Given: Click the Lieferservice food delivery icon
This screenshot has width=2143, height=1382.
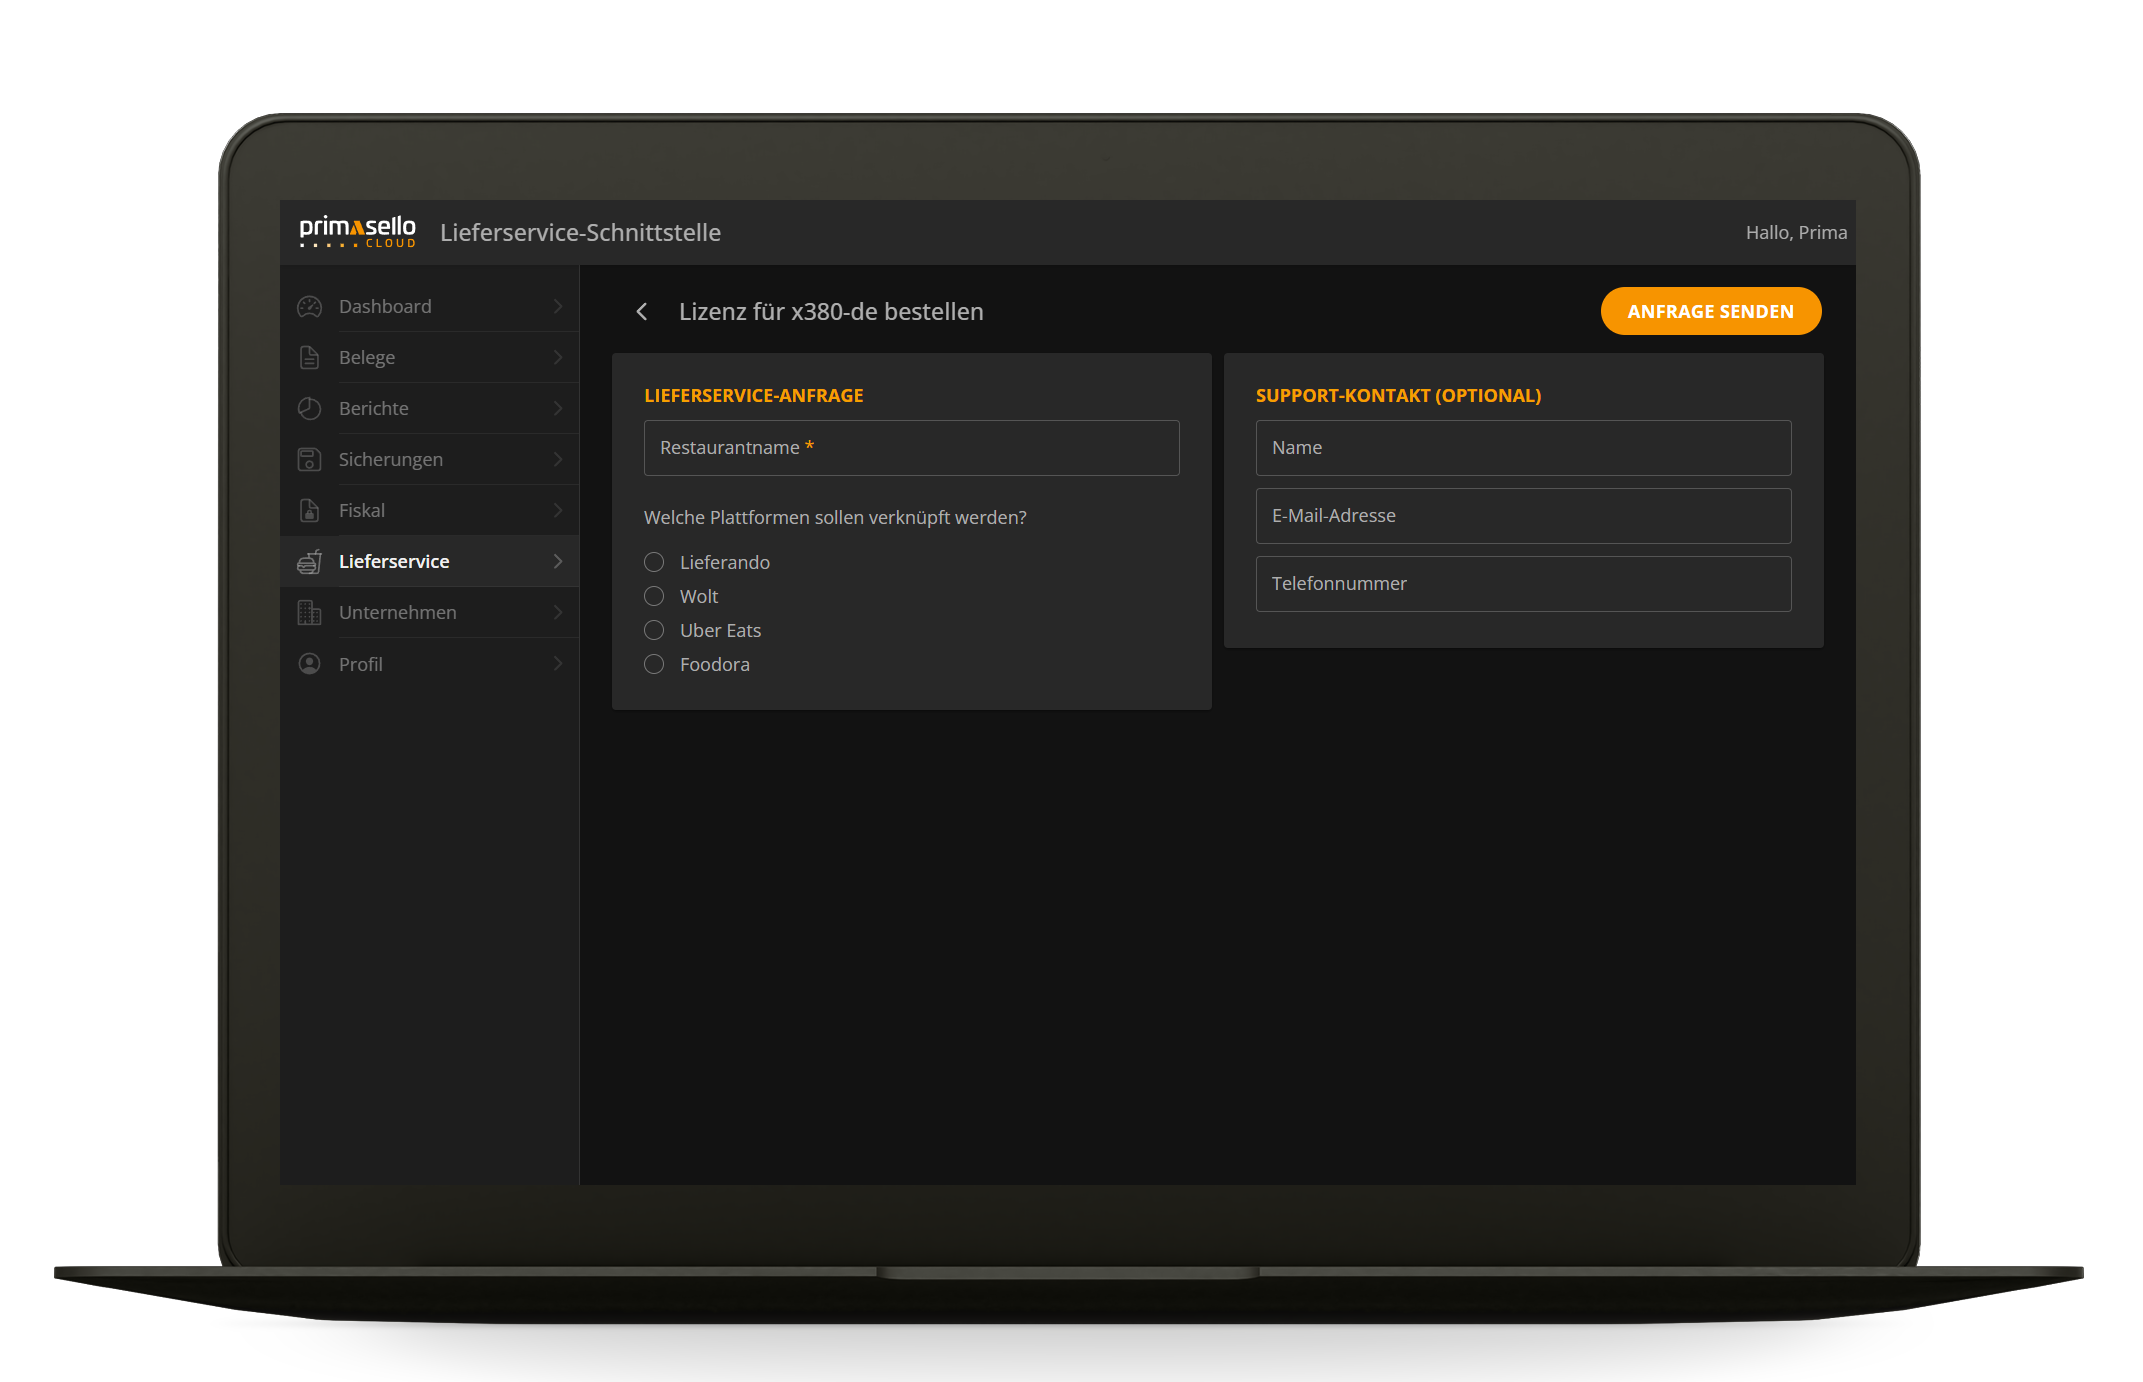Looking at the screenshot, I should tap(310, 562).
